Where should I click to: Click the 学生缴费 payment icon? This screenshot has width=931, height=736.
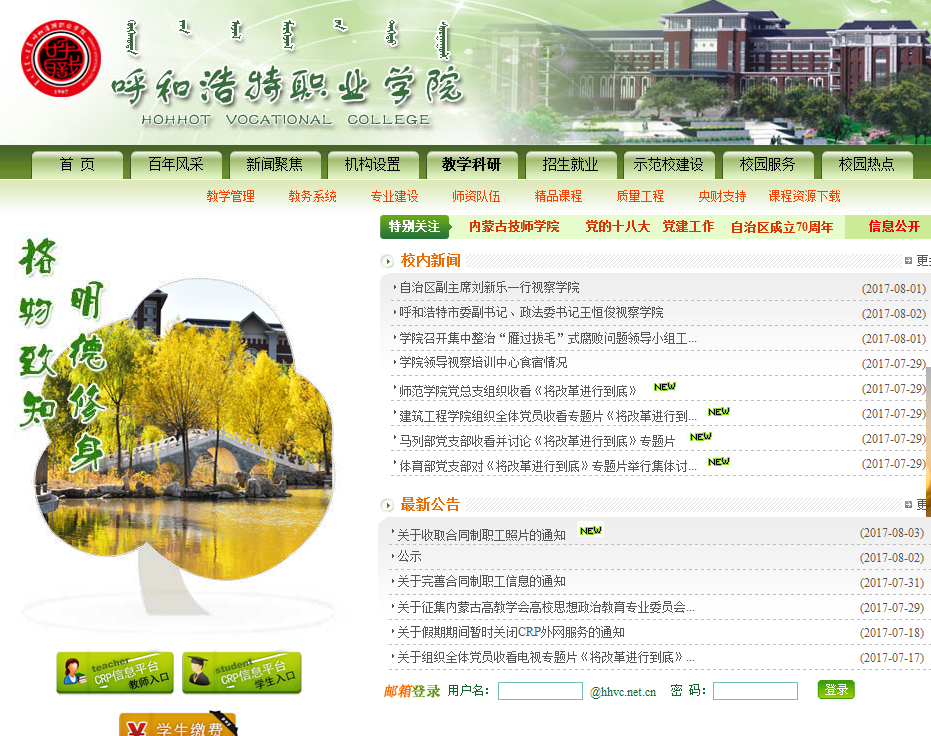coord(178,725)
